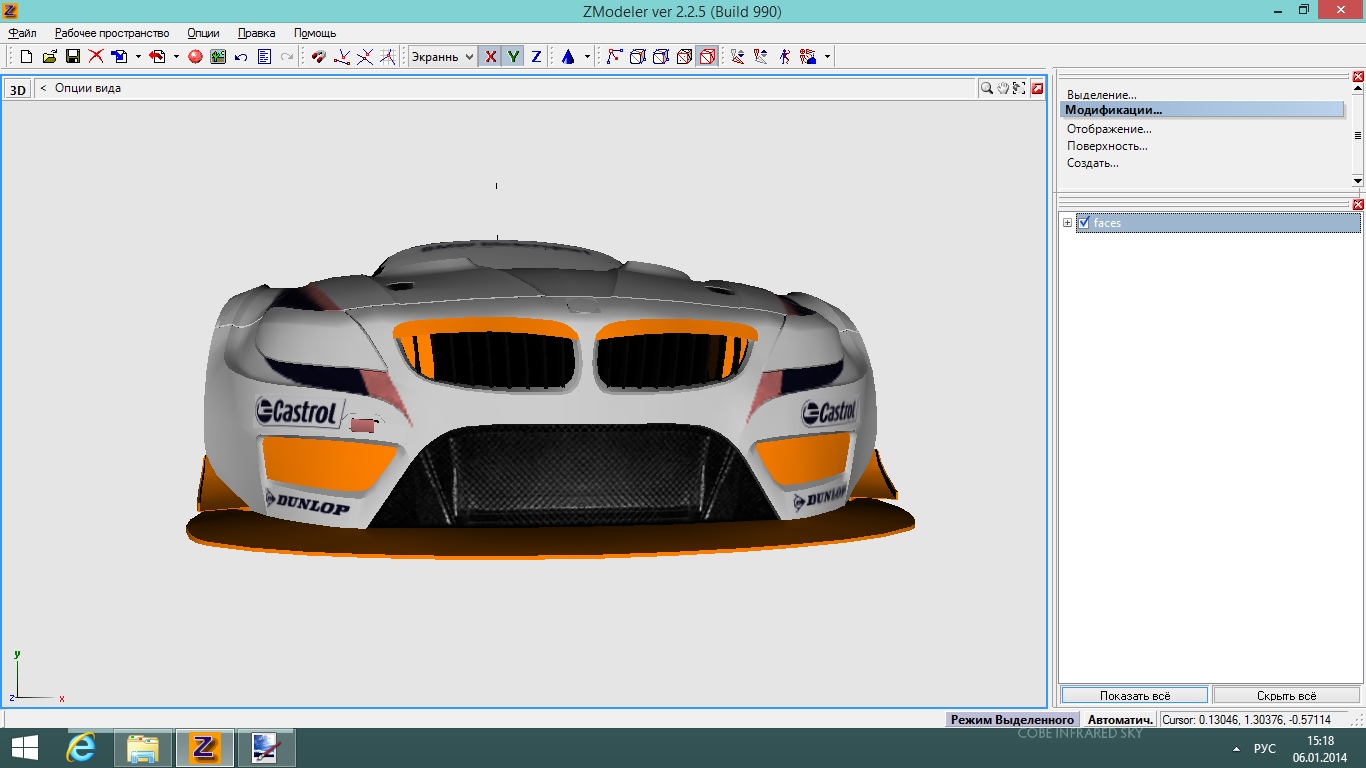Toggle the X axis lock
This screenshot has width=1366, height=768.
(x=490, y=57)
